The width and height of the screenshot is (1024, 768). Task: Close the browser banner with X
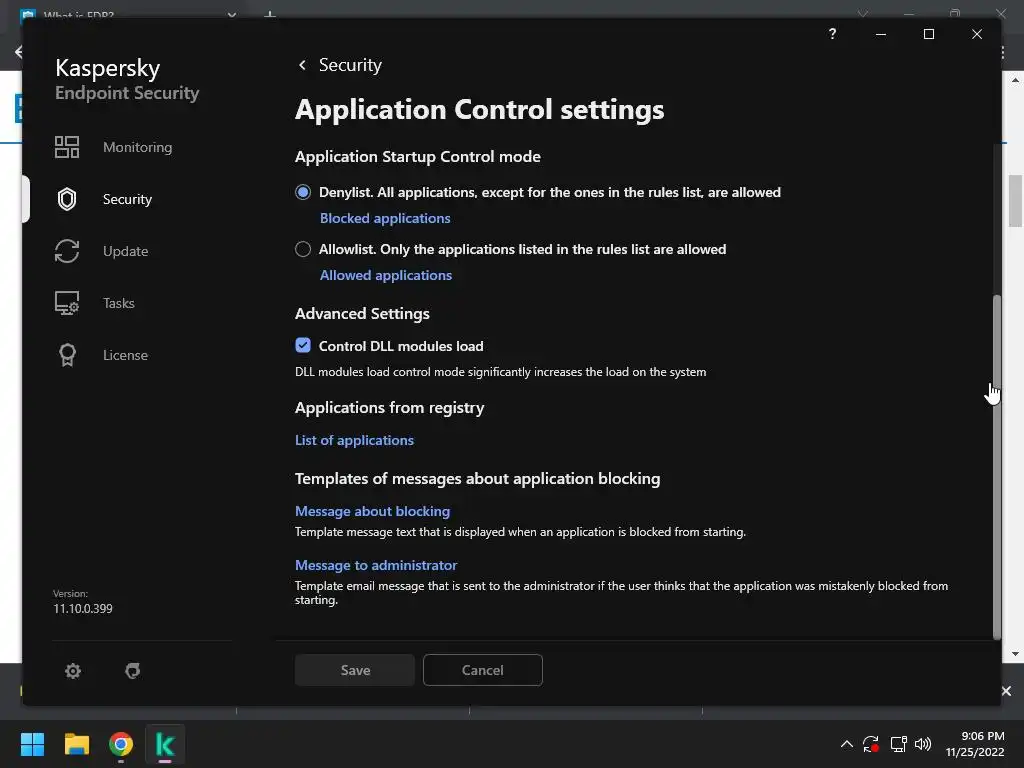[1006, 691]
